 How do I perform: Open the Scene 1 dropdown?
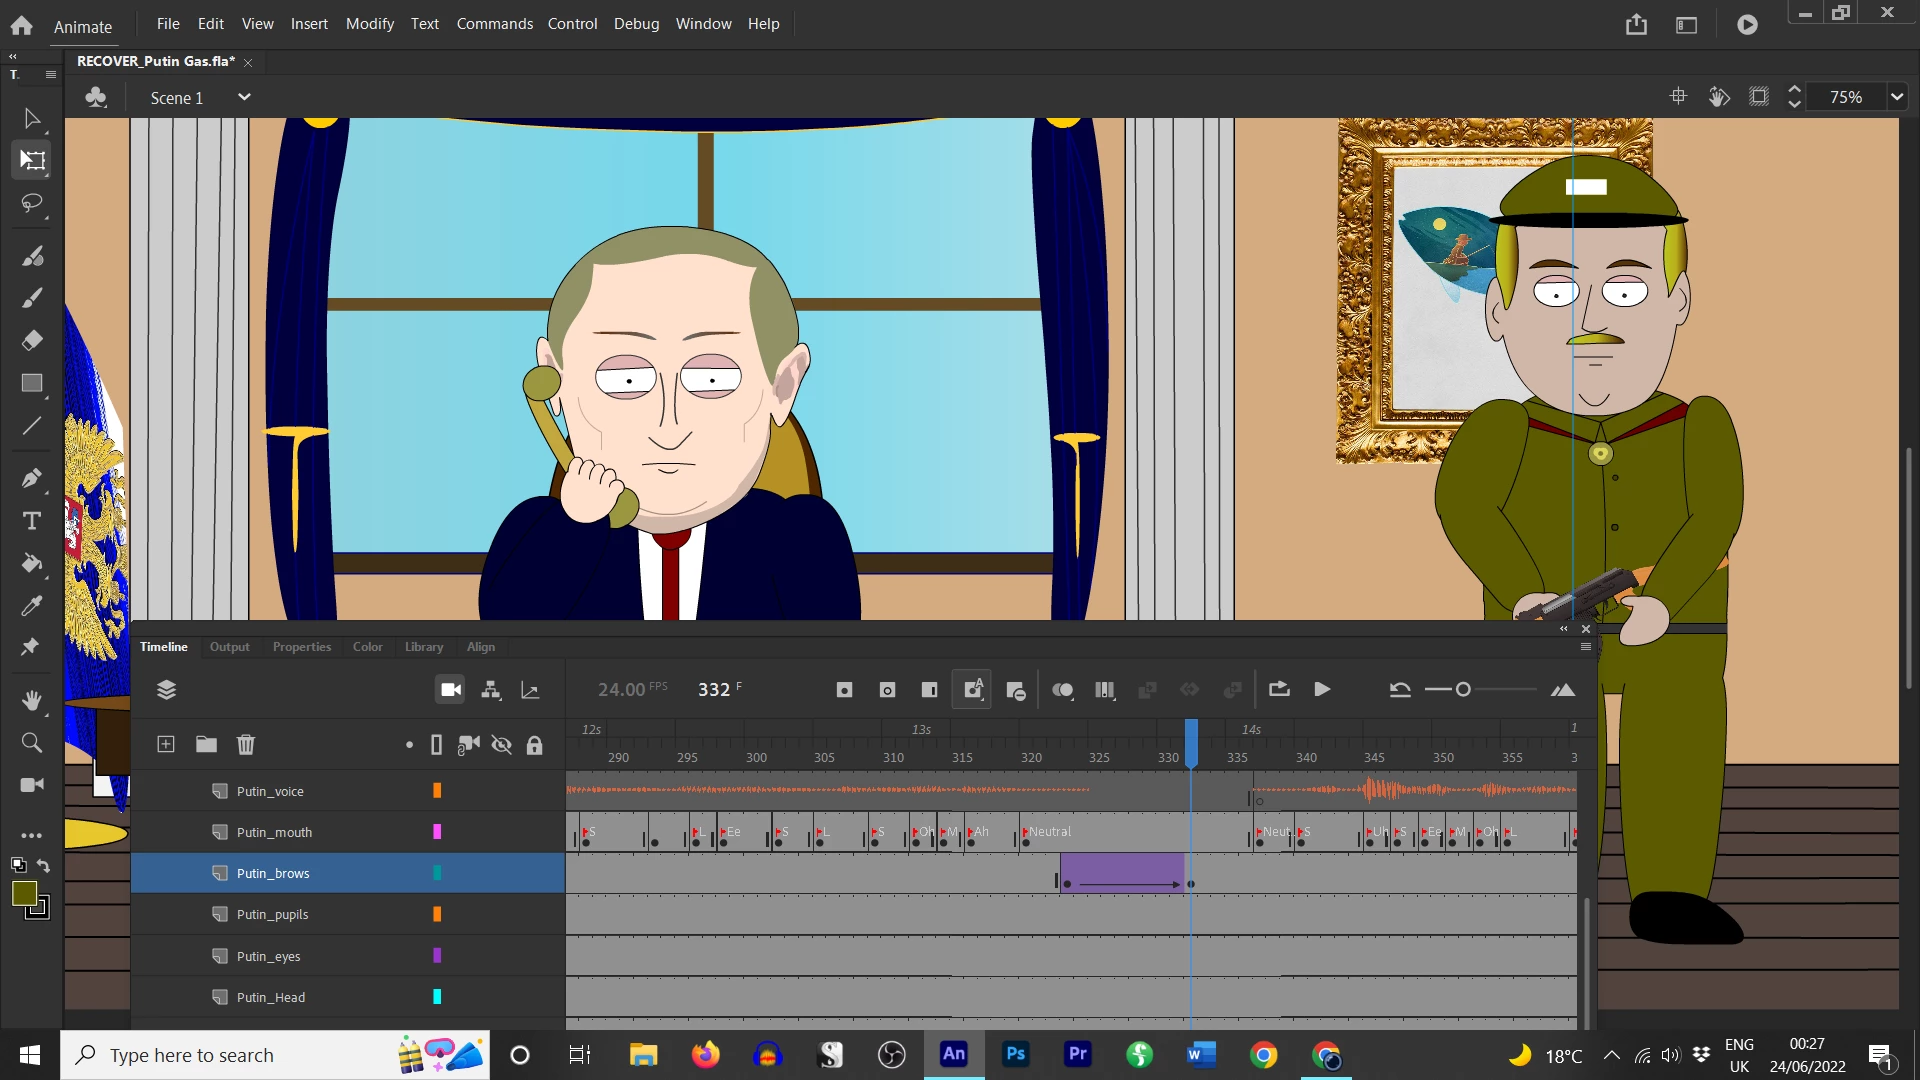[x=243, y=97]
